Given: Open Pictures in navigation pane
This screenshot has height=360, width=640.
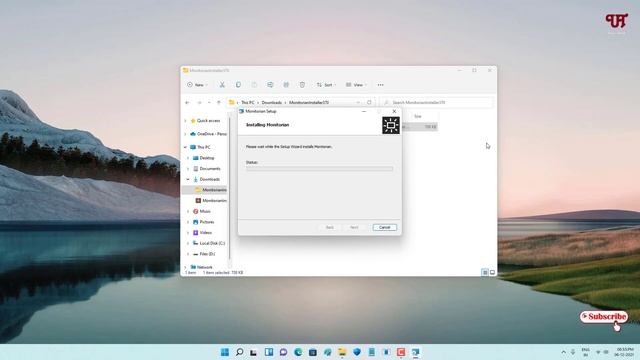Looking at the screenshot, I should click(204, 222).
